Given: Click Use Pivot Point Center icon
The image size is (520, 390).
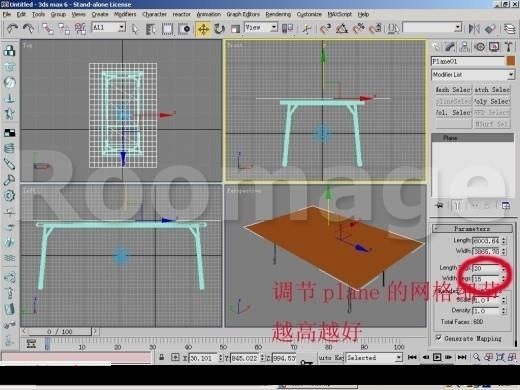Looking at the screenshot, I should (287, 29).
